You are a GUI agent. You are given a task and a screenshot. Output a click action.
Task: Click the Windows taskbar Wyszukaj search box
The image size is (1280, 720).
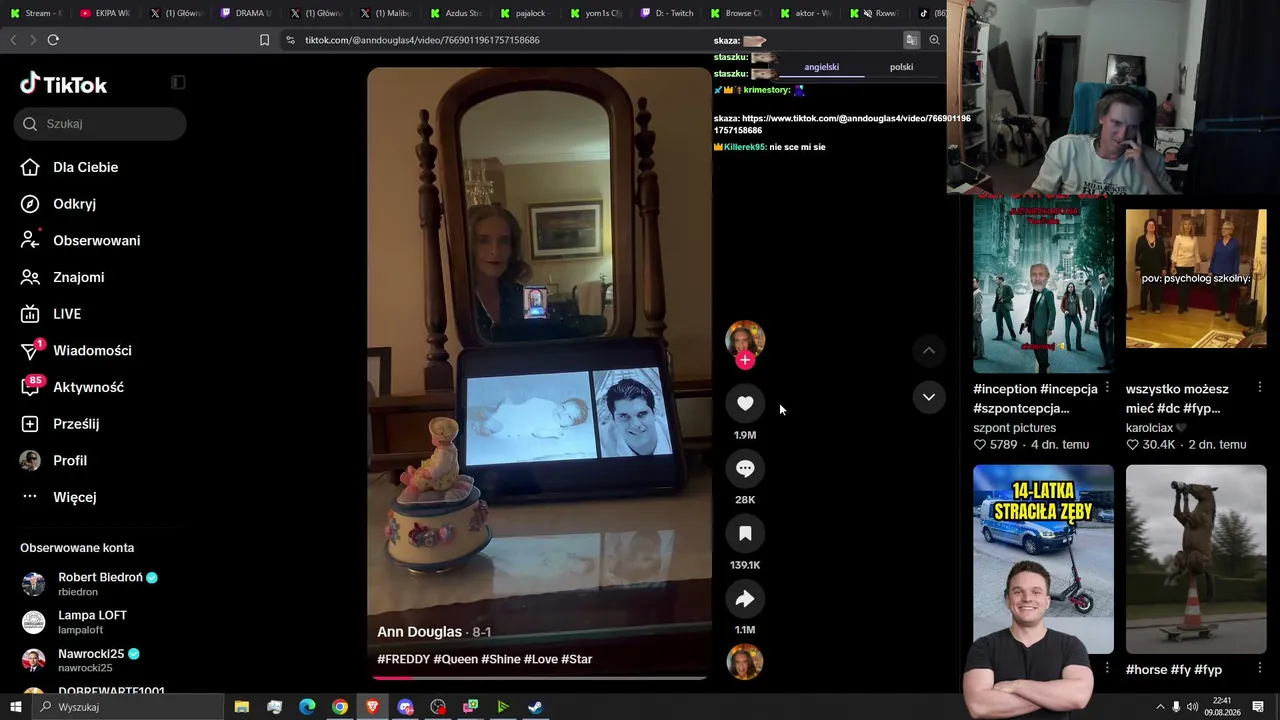tap(128, 707)
